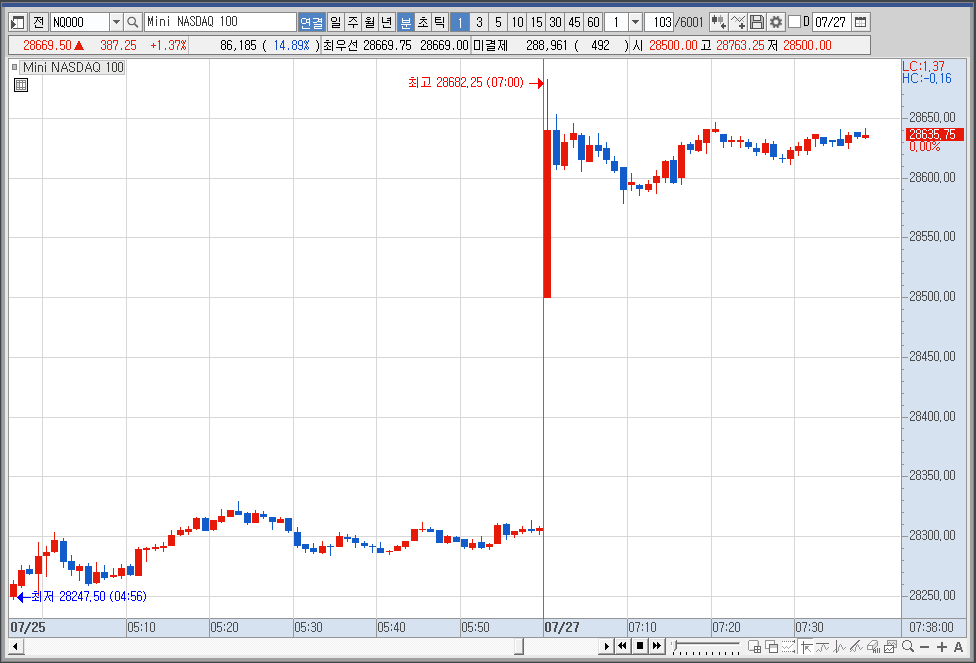Click the rewind replay button
The image size is (976, 663).
click(622, 646)
